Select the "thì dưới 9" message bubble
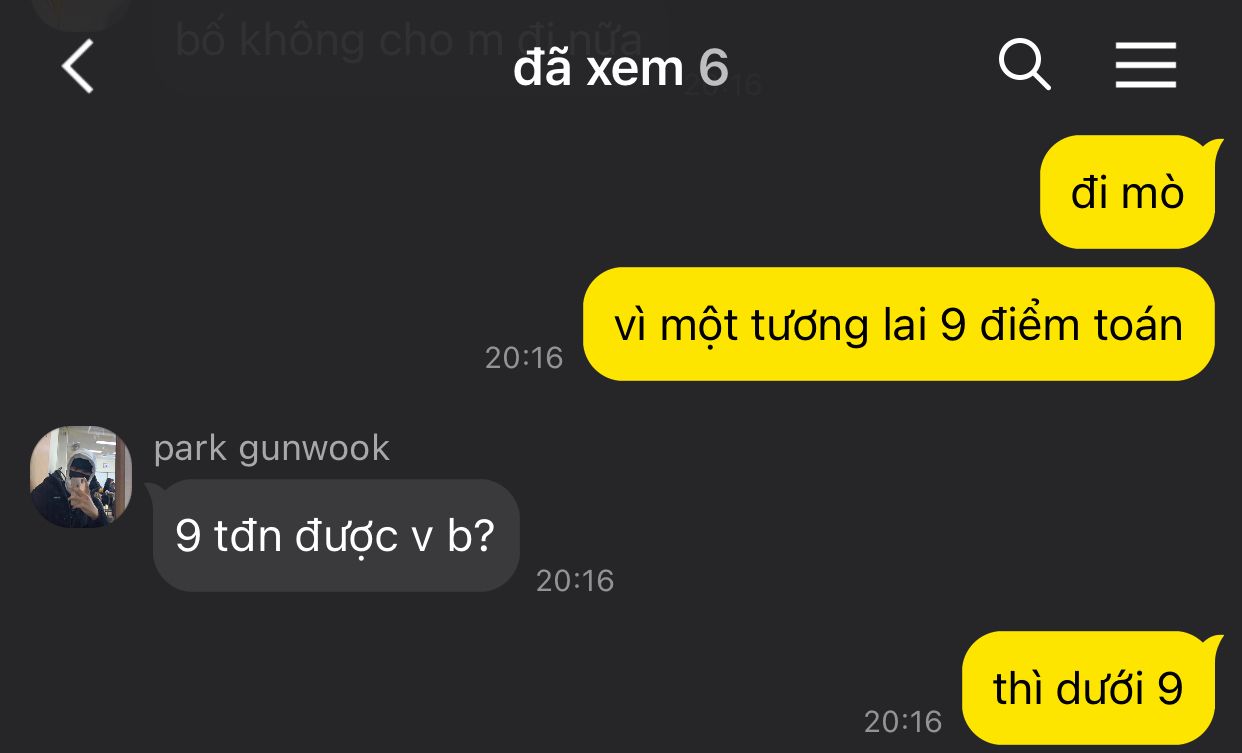This screenshot has height=753, width=1242. [x=1088, y=688]
